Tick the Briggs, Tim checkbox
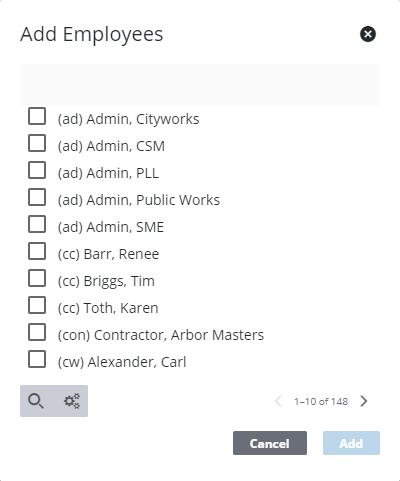Viewport: 400px width, 481px height. [37, 278]
